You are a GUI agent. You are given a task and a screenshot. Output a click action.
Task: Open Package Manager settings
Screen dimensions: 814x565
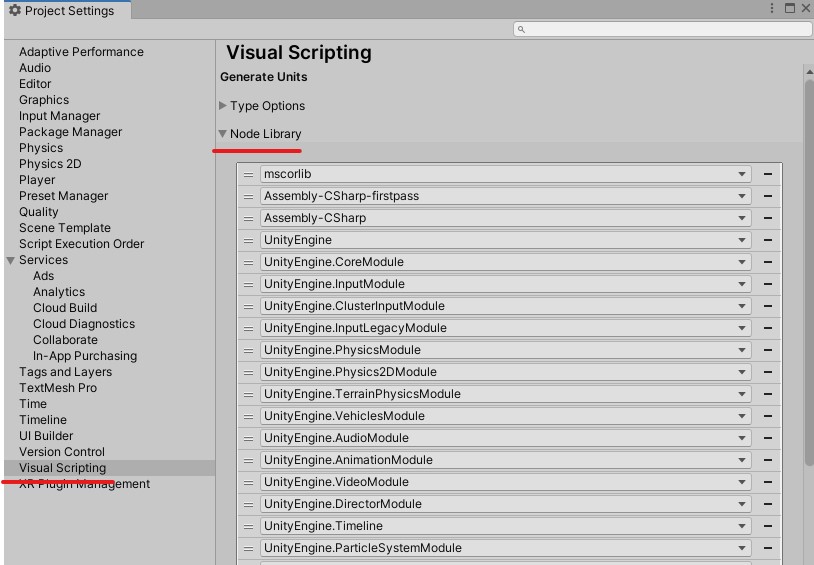click(71, 132)
